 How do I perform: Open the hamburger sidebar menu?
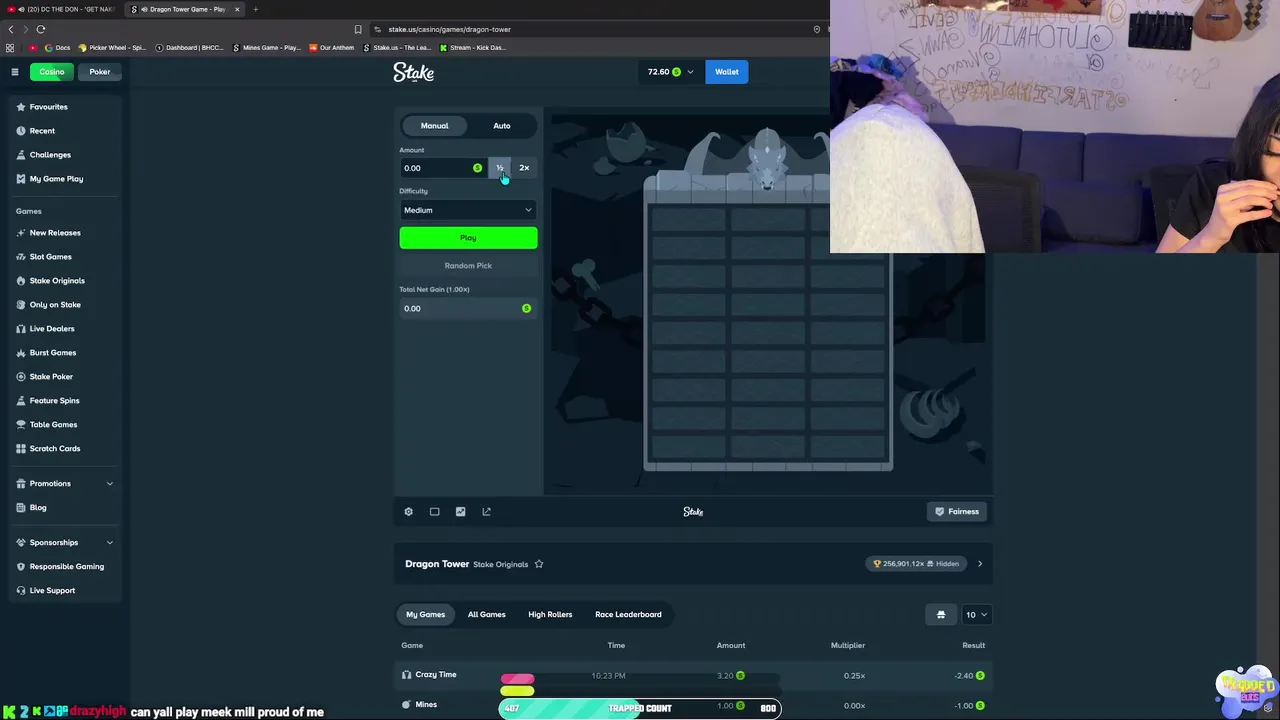pos(15,72)
